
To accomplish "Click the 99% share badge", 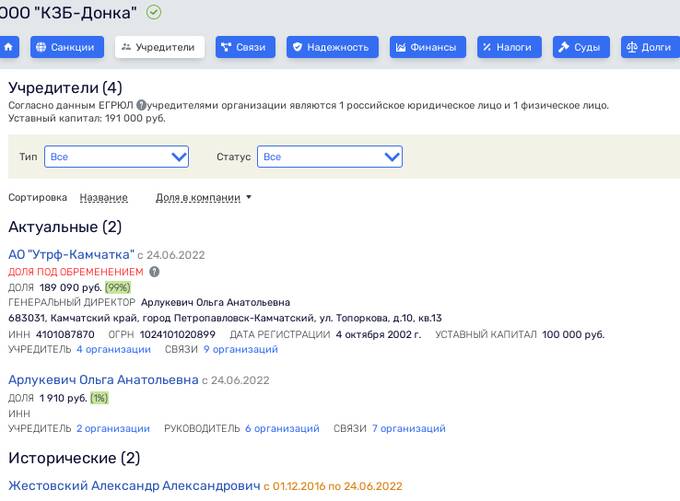I will [118, 288].
